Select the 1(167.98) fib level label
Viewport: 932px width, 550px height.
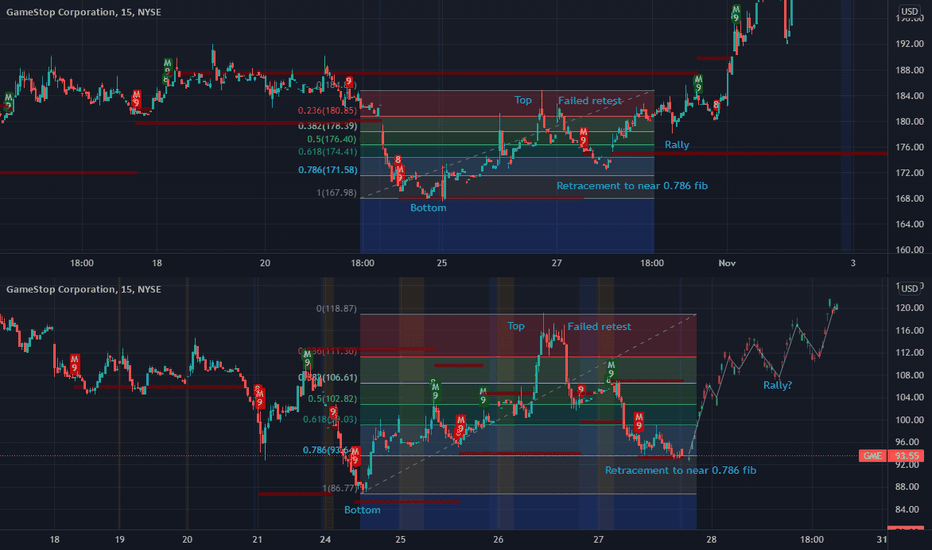(336, 193)
